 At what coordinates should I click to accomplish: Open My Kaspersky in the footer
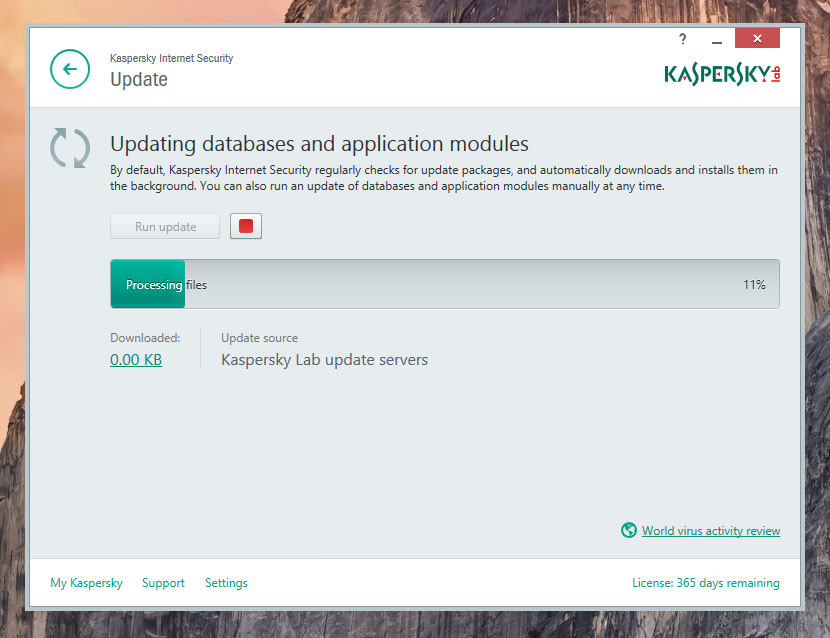pyautogui.click(x=86, y=583)
